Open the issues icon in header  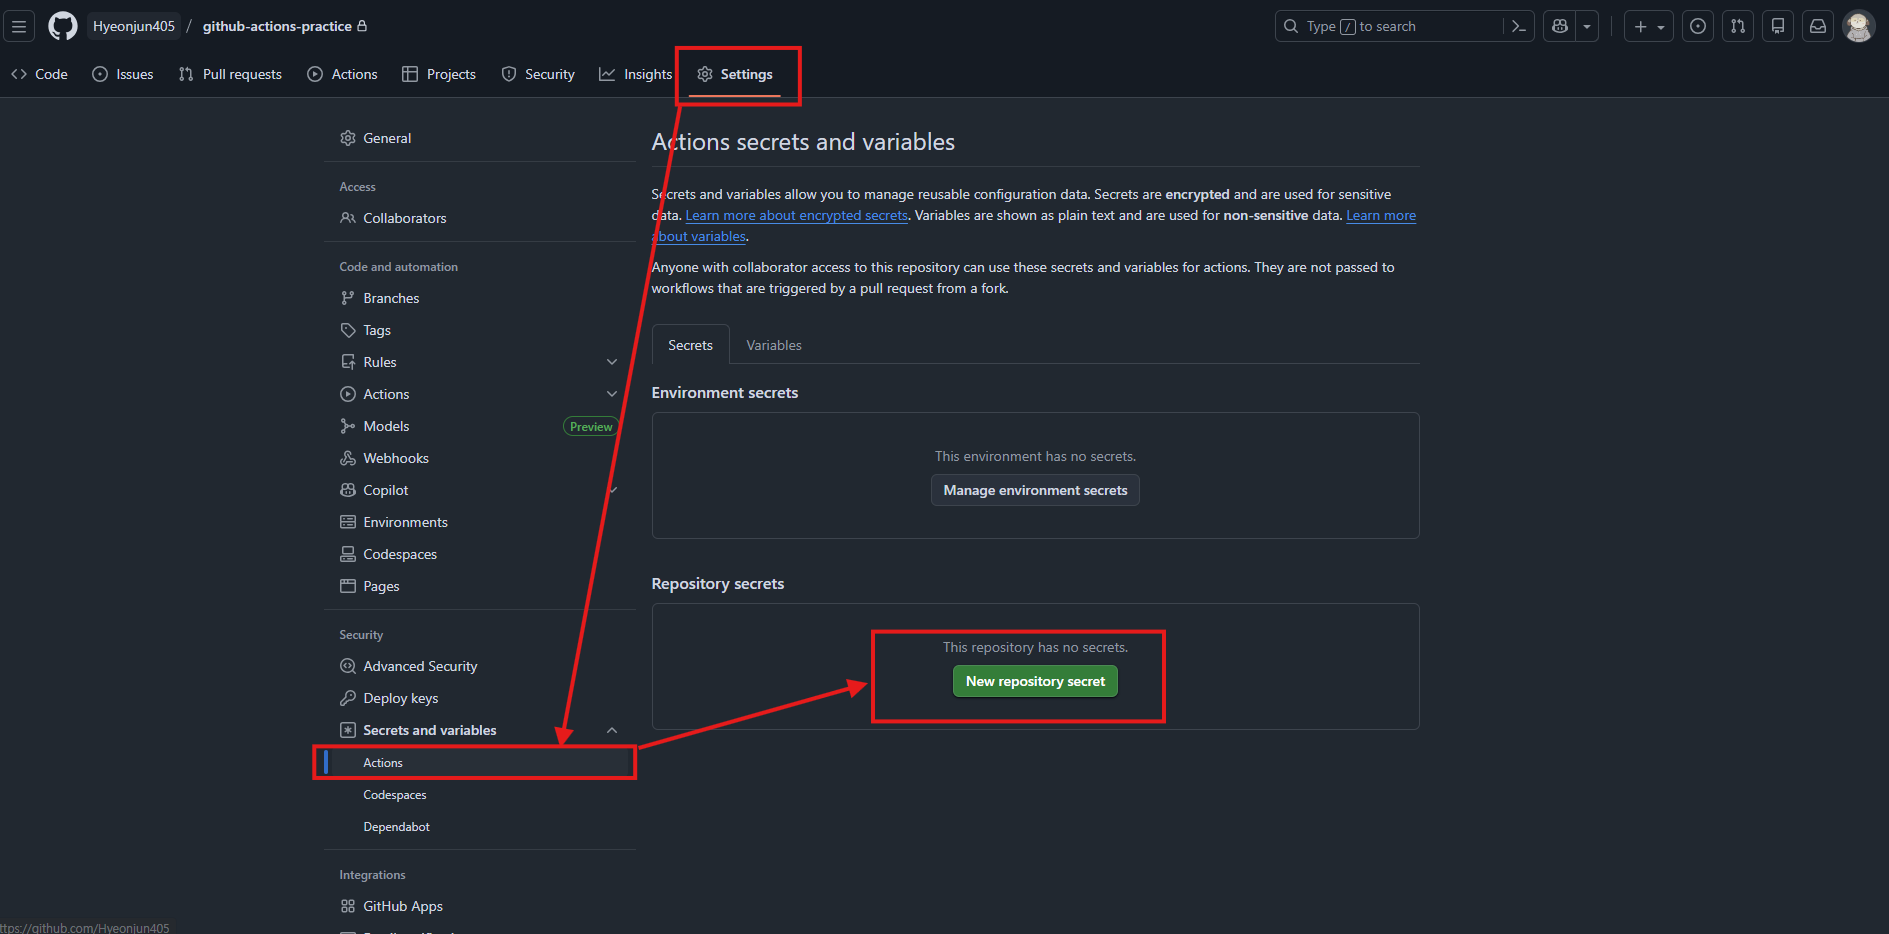(1698, 26)
